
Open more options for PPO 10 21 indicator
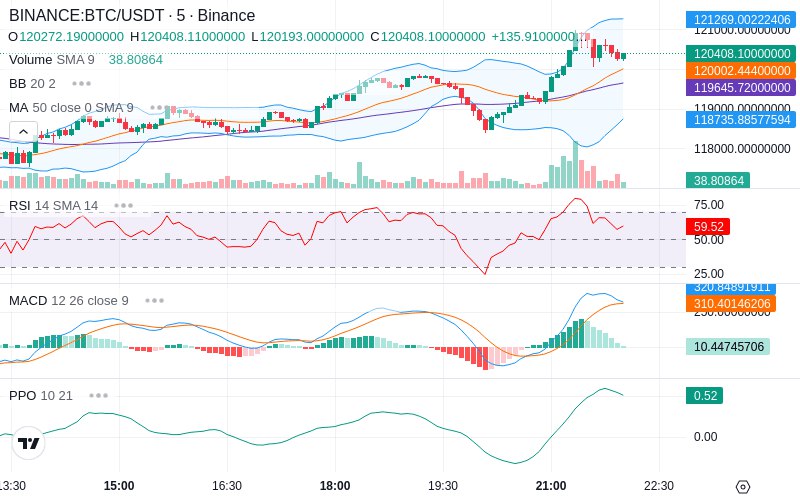click(98, 395)
